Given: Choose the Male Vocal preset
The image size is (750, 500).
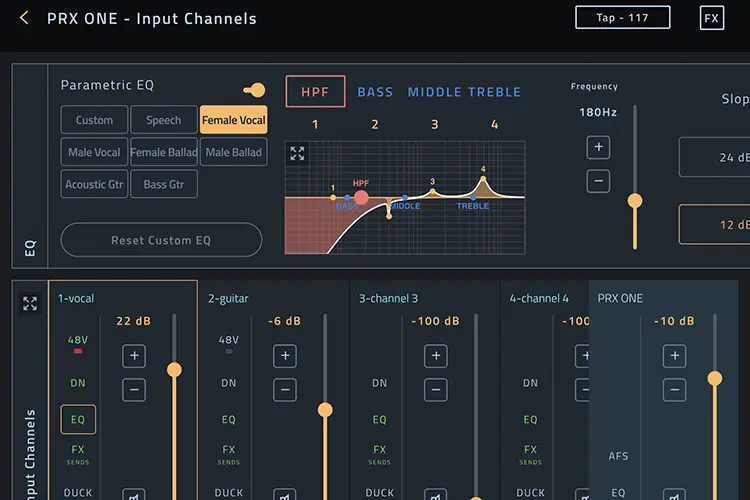Looking at the screenshot, I should [94, 152].
